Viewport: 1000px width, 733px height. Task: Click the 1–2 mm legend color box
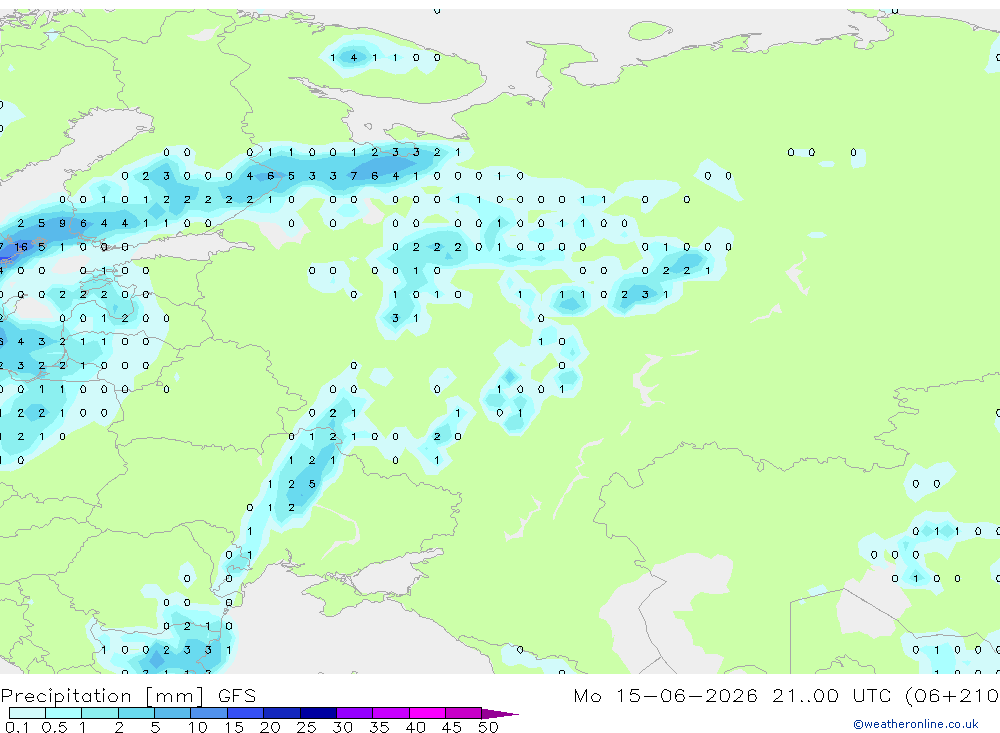pyautogui.click(x=100, y=713)
